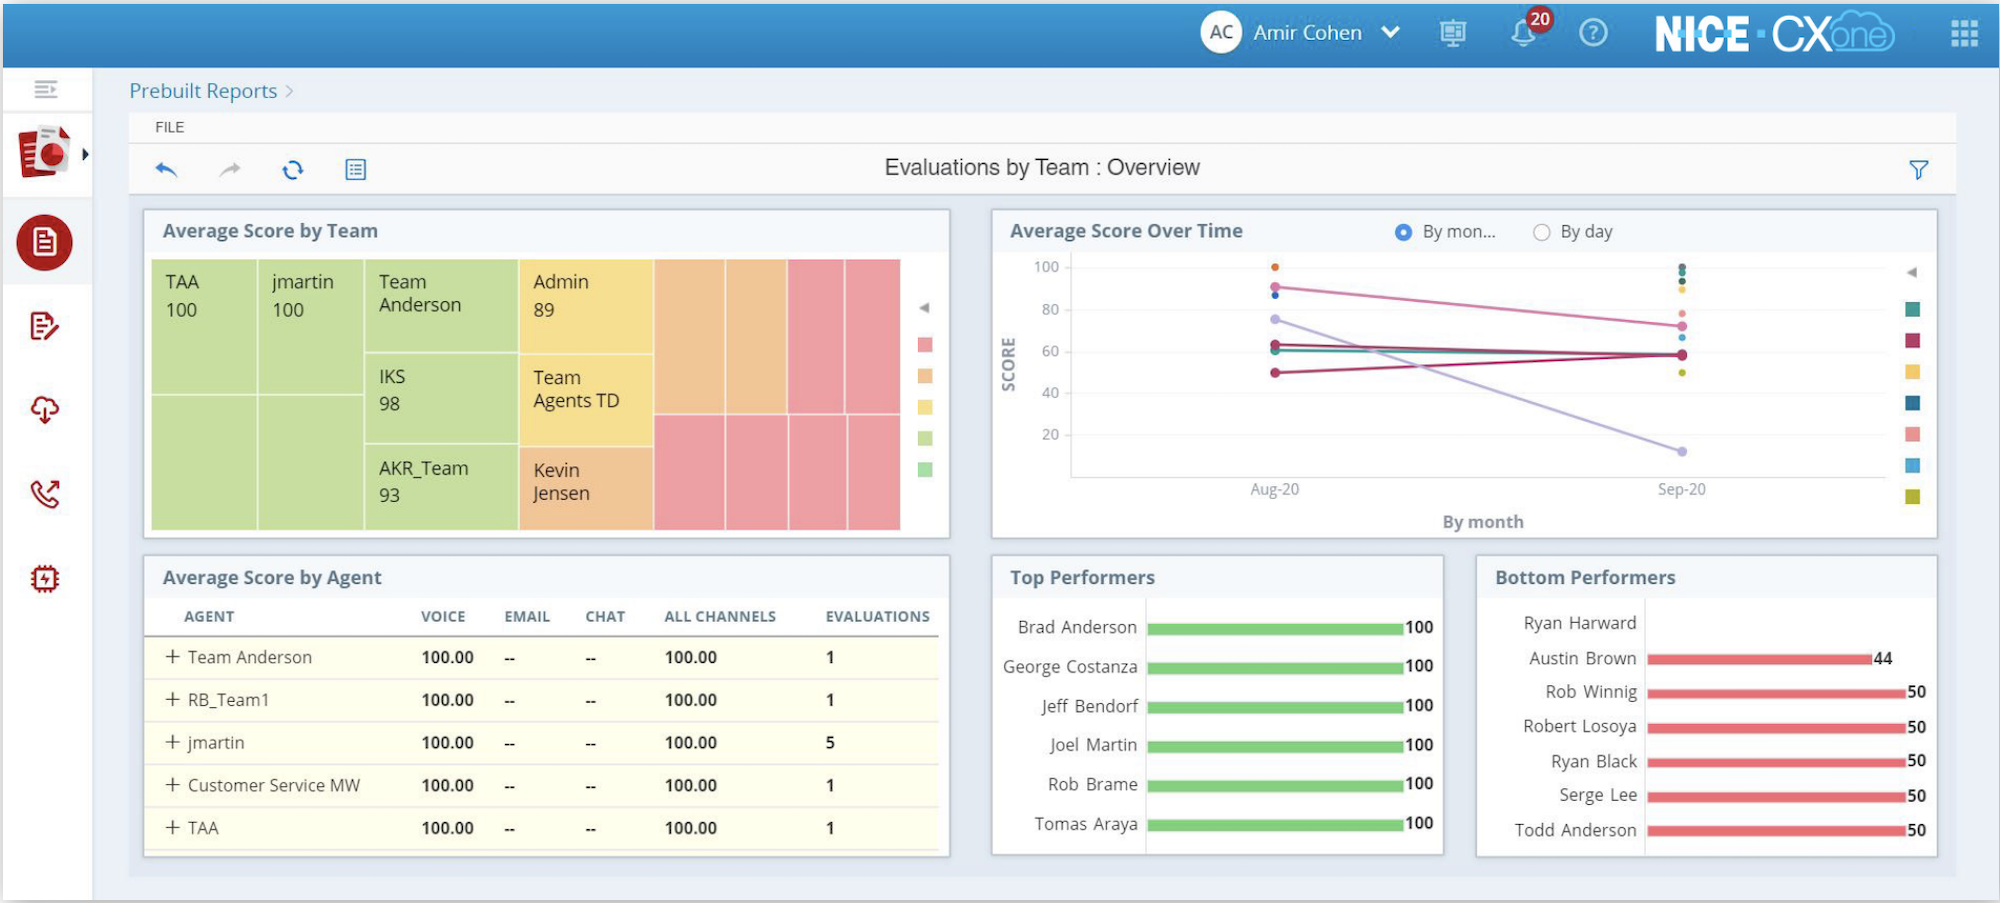This screenshot has width=2000, height=903.
Task: Expand the TAA agent row
Action: coord(172,828)
